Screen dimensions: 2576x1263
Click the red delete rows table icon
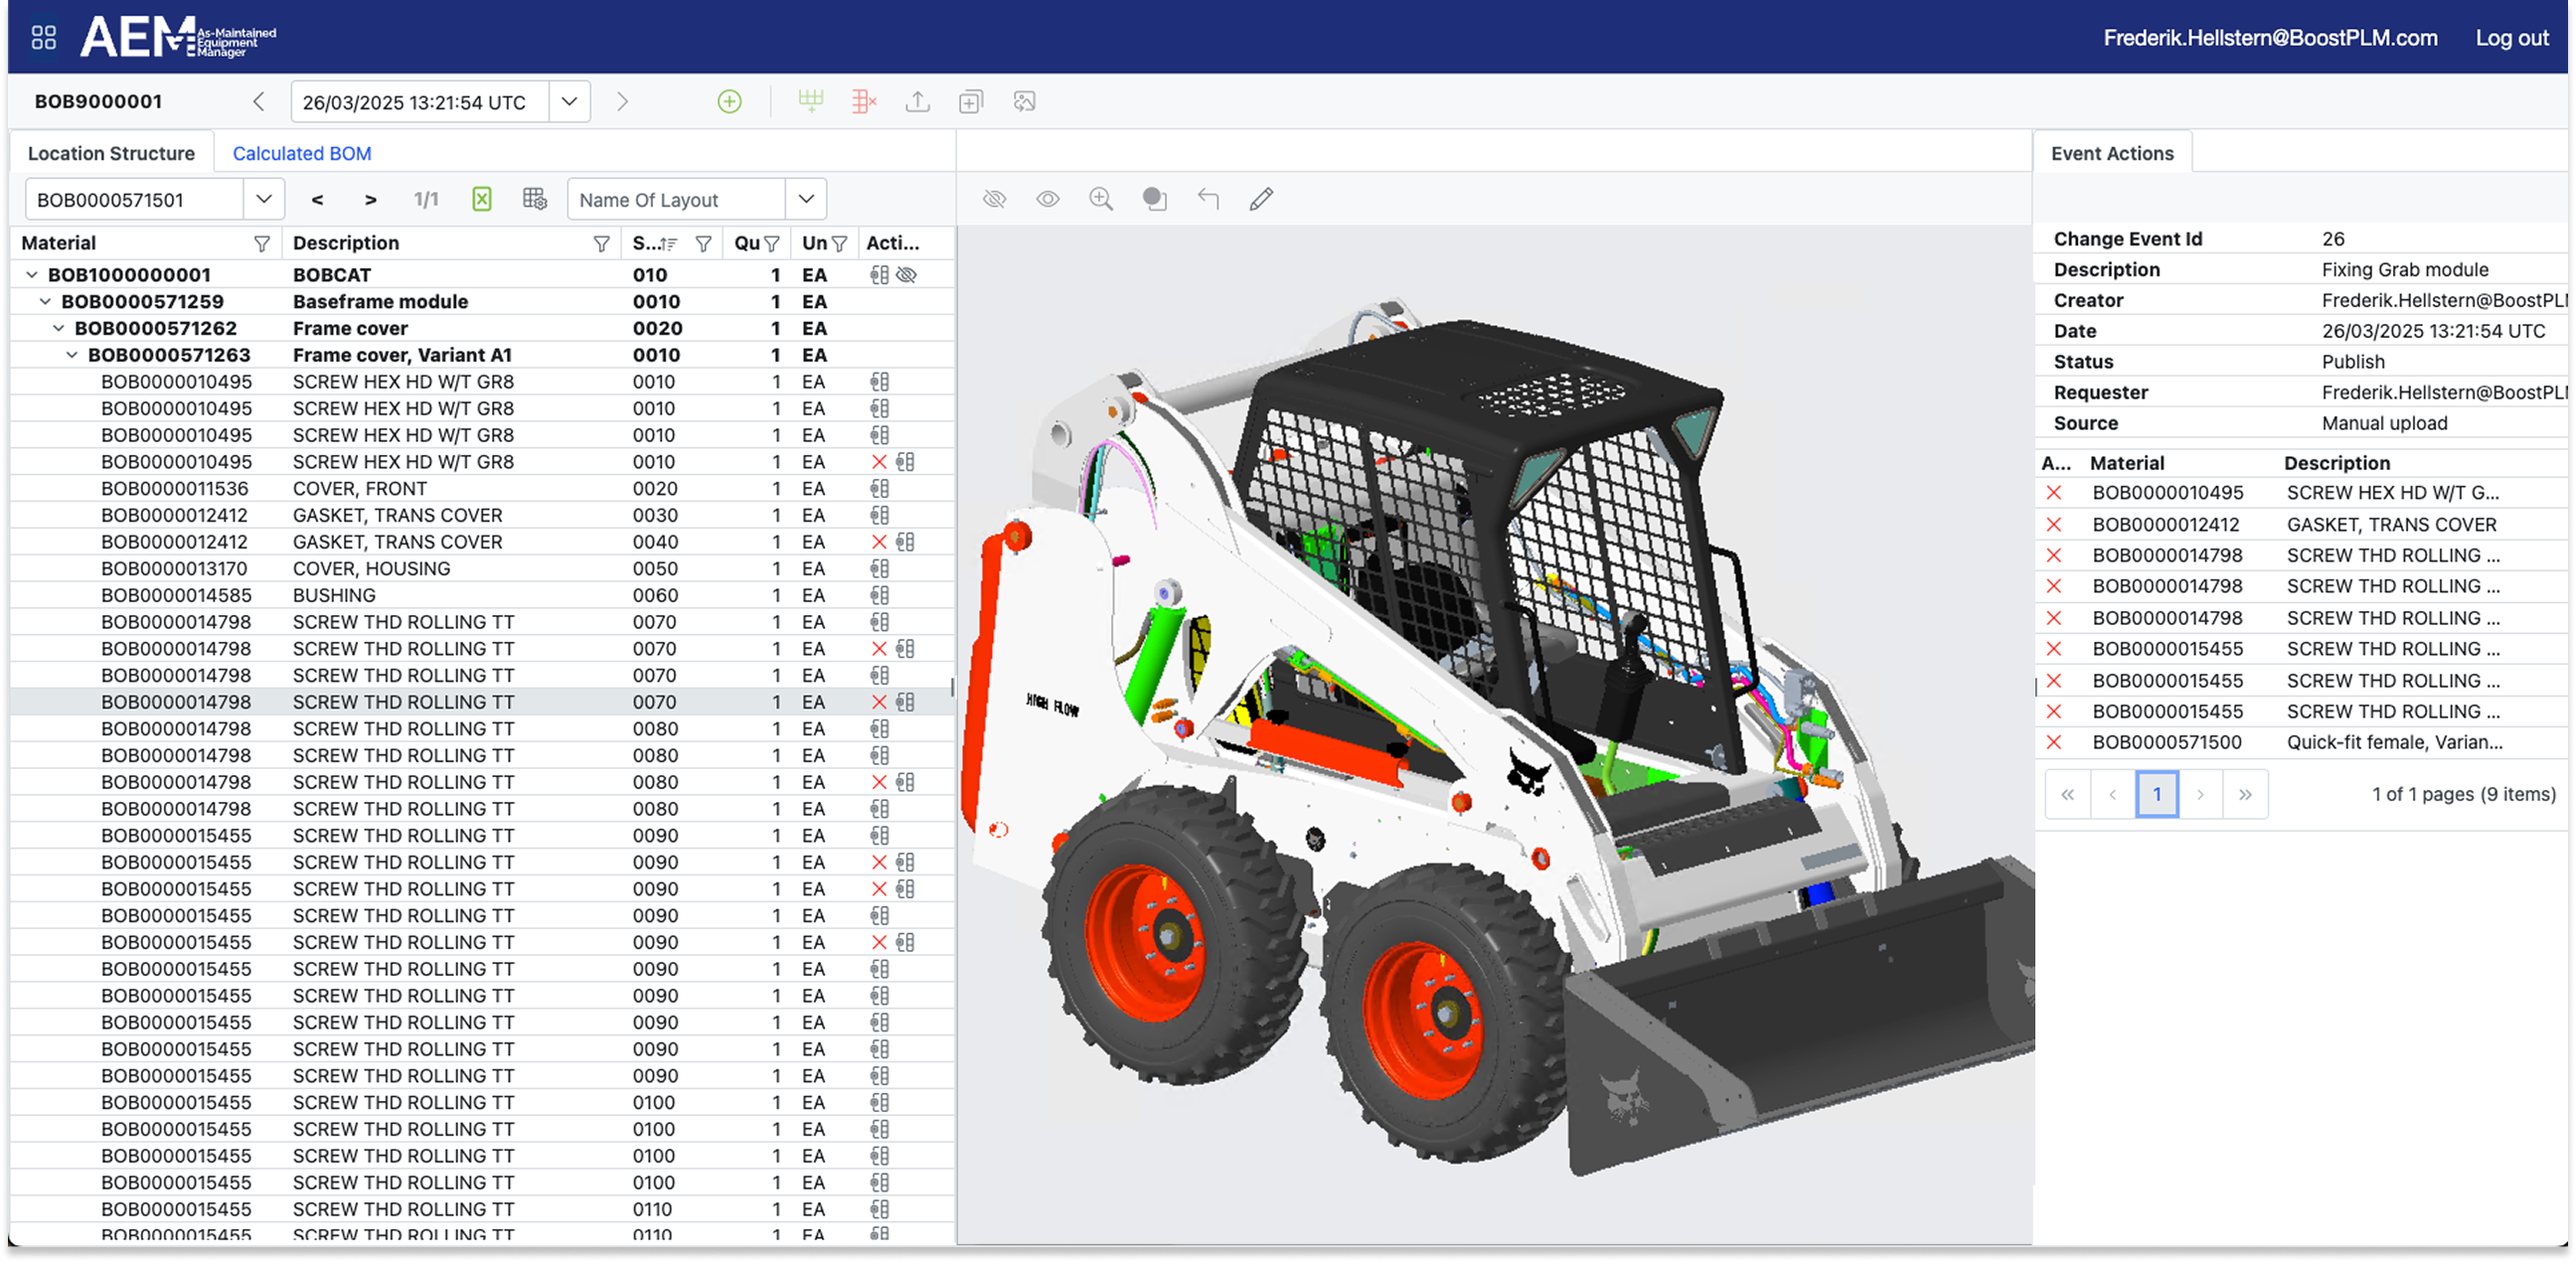[x=864, y=102]
